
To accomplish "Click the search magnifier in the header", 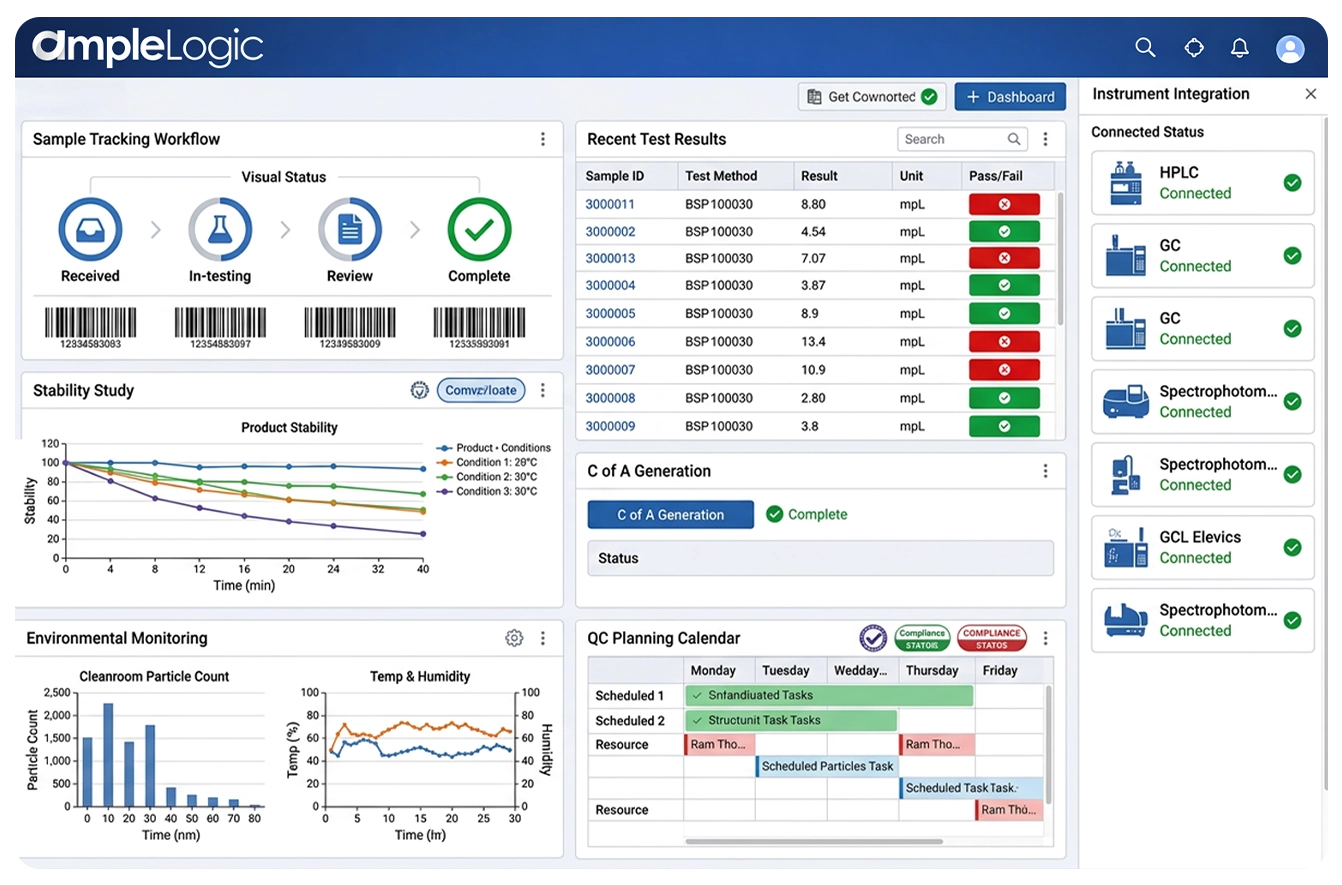I will point(1145,47).
